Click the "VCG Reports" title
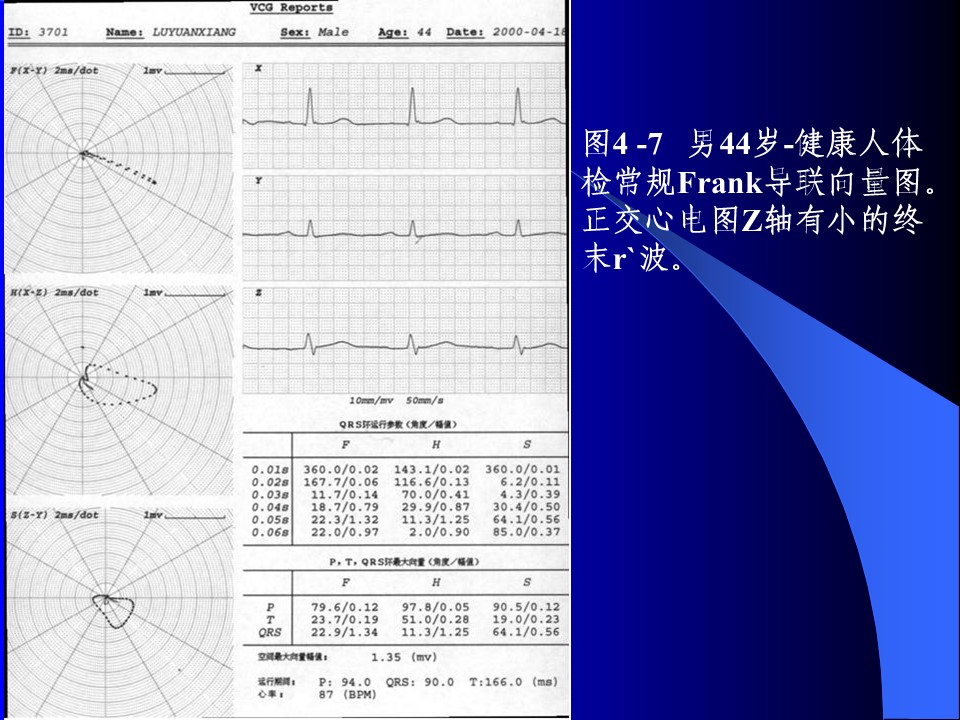Screen dimensions: 960x720 [x=291, y=7]
